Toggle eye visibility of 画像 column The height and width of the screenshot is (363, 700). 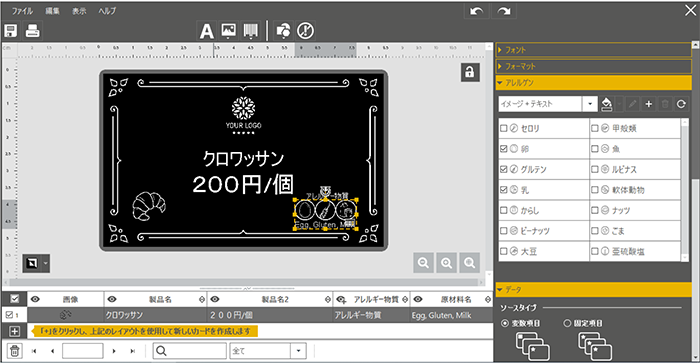[x=35, y=299]
